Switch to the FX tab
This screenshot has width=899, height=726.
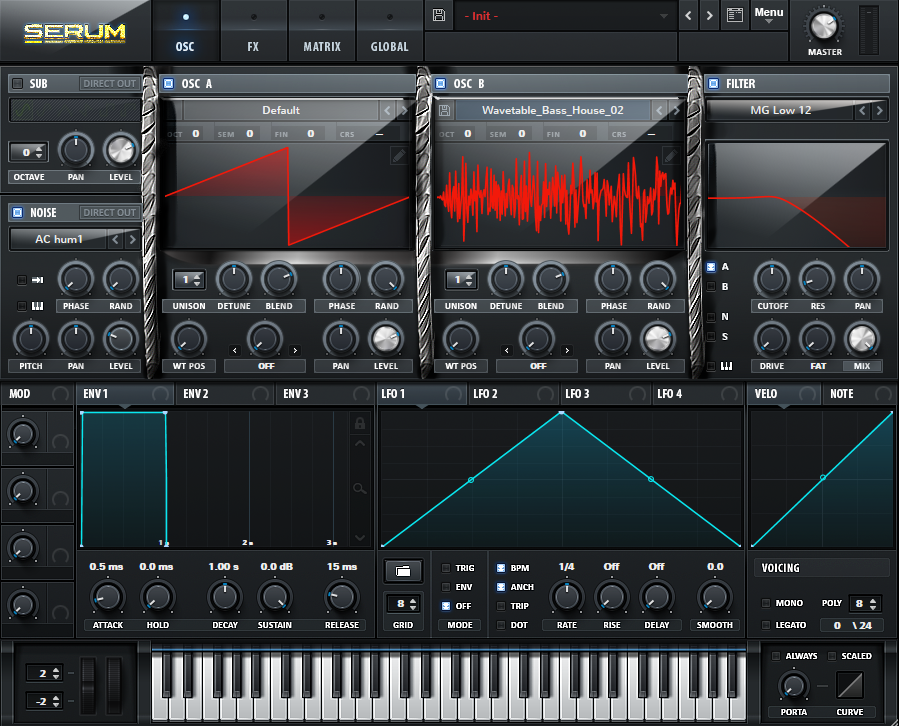click(253, 29)
